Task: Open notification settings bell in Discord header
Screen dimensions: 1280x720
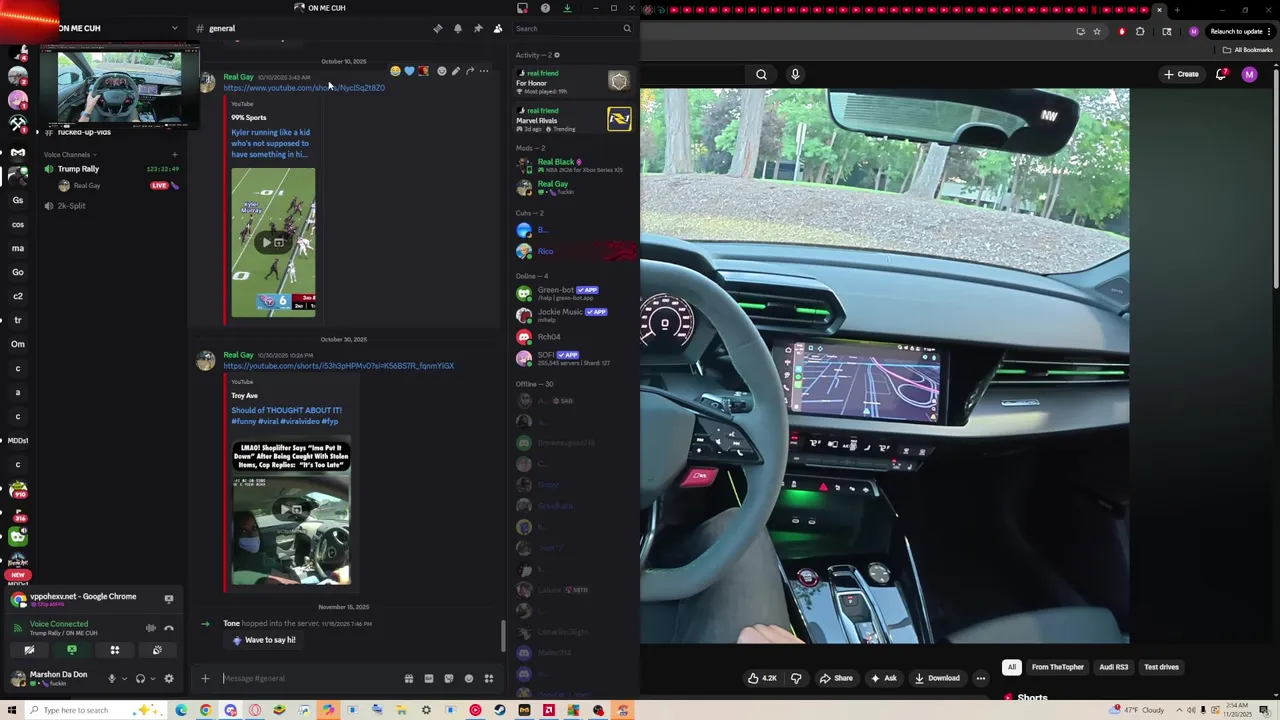Action: coord(458,28)
